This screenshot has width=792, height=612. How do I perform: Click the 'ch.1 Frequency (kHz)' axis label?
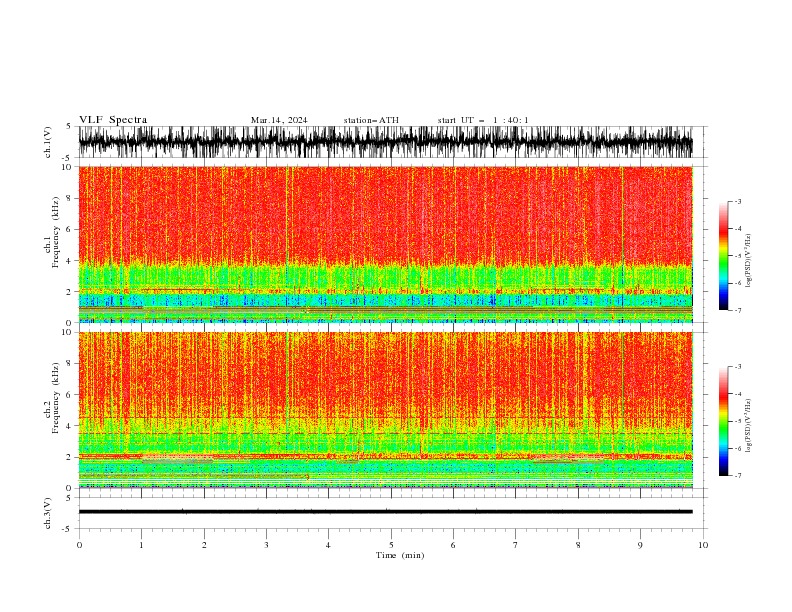pos(52,232)
